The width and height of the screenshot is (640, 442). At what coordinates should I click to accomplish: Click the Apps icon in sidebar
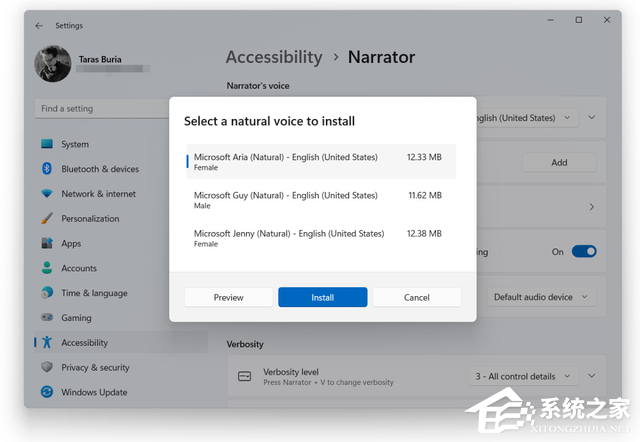coord(46,243)
